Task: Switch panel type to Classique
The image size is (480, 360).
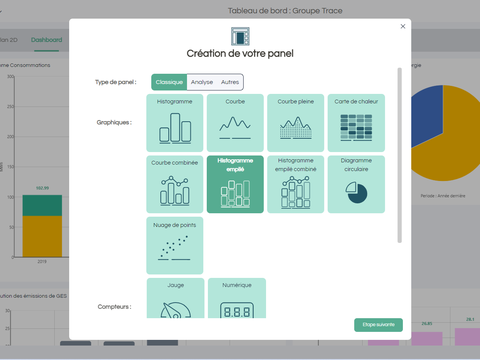Action: click(169, 82)
